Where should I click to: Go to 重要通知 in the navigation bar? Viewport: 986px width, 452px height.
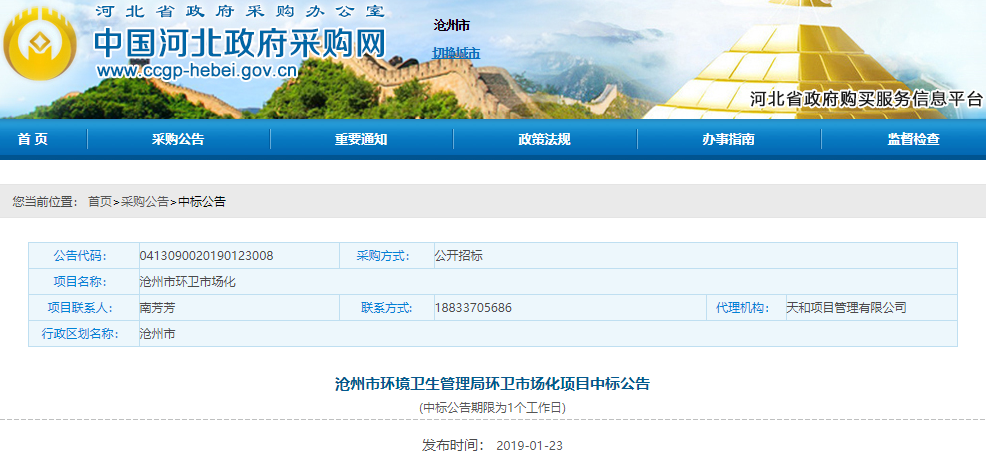(x=361, y=140)
